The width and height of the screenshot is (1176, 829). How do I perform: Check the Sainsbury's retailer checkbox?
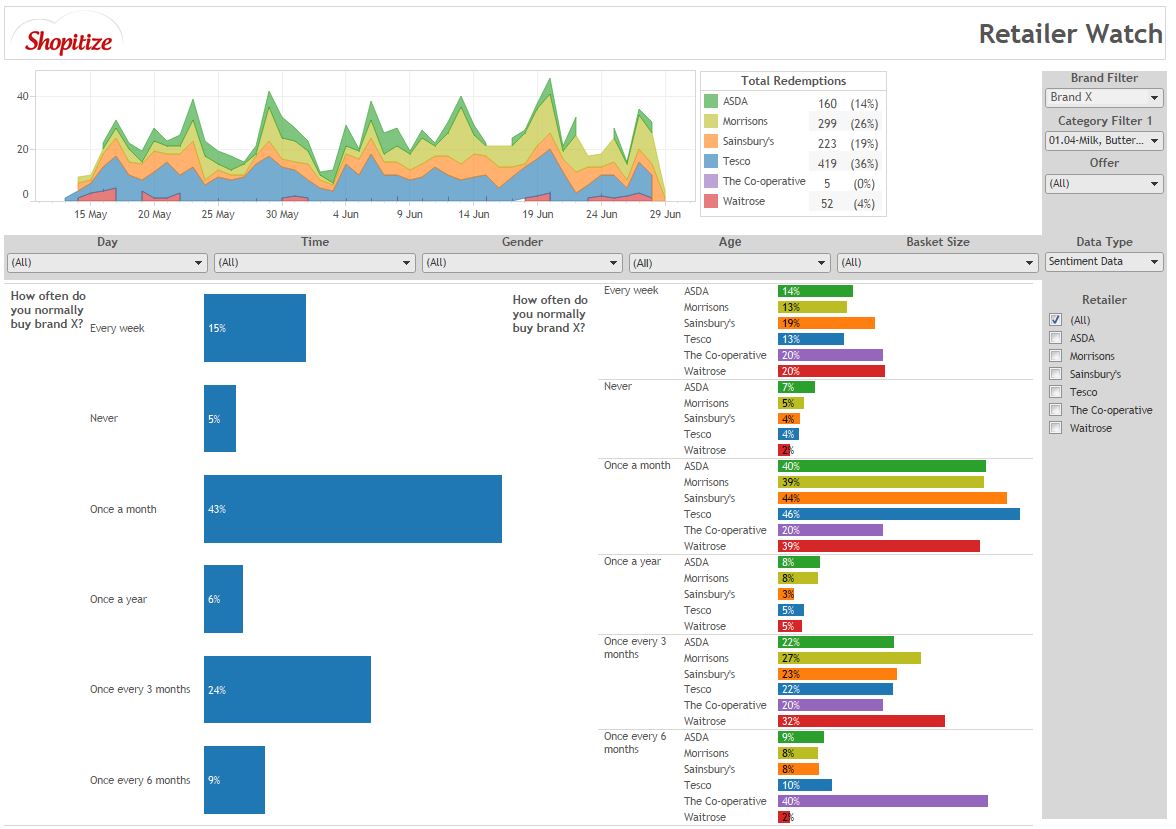pyautogui.click(x=1056, y=374)
